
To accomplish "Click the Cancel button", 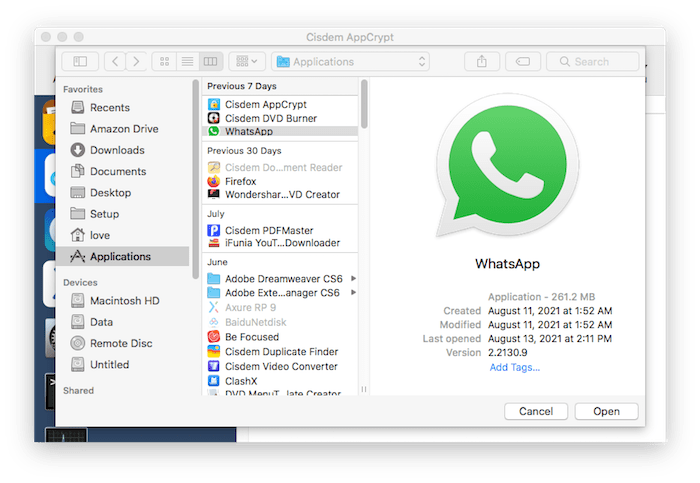I will click(x=536, y=411).
